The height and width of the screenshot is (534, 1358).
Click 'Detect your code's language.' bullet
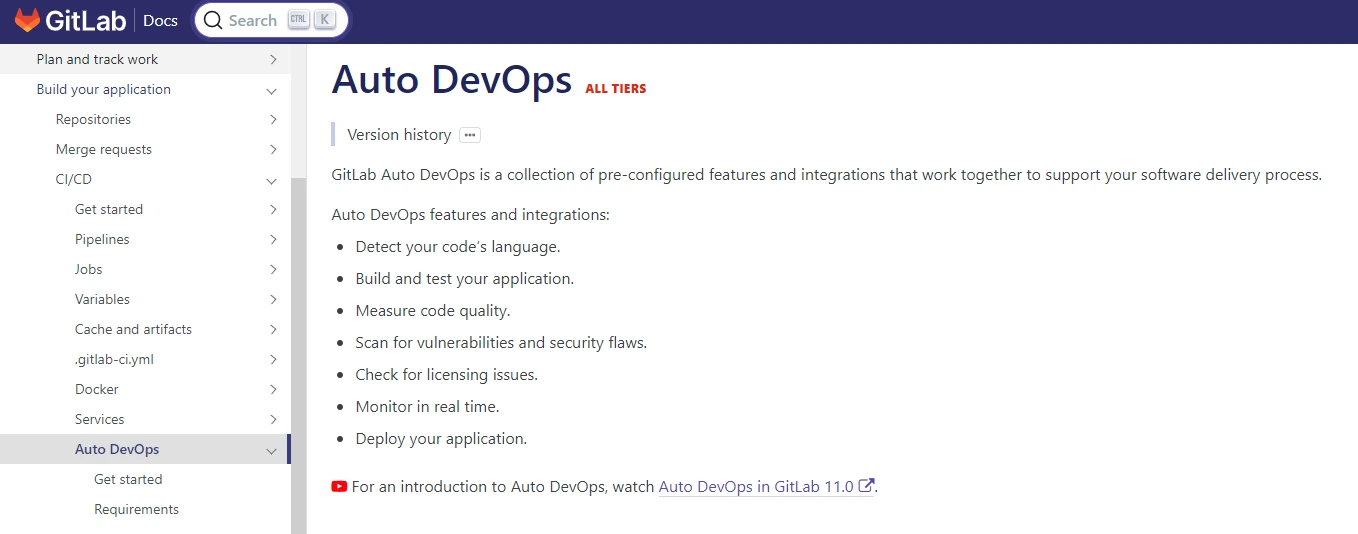tap(458, 247)
